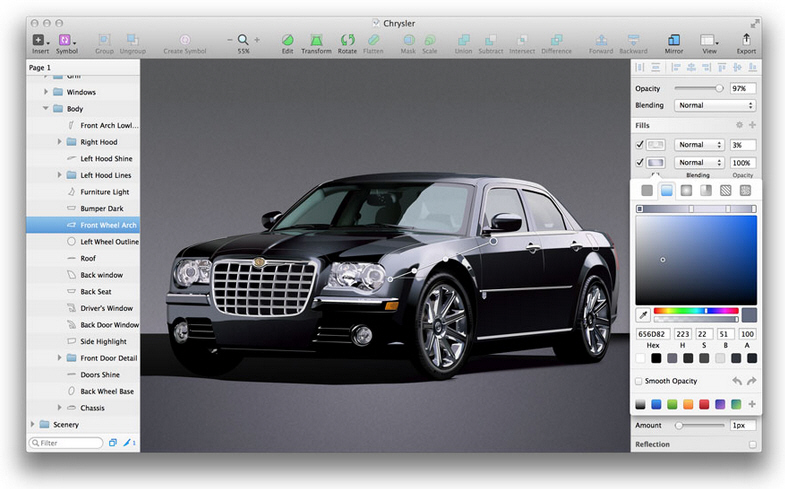This screenshot has height=489, width=785.
Task: Click the Rotate tool icon
Action: pyautogui.click(x=347, y=39)
